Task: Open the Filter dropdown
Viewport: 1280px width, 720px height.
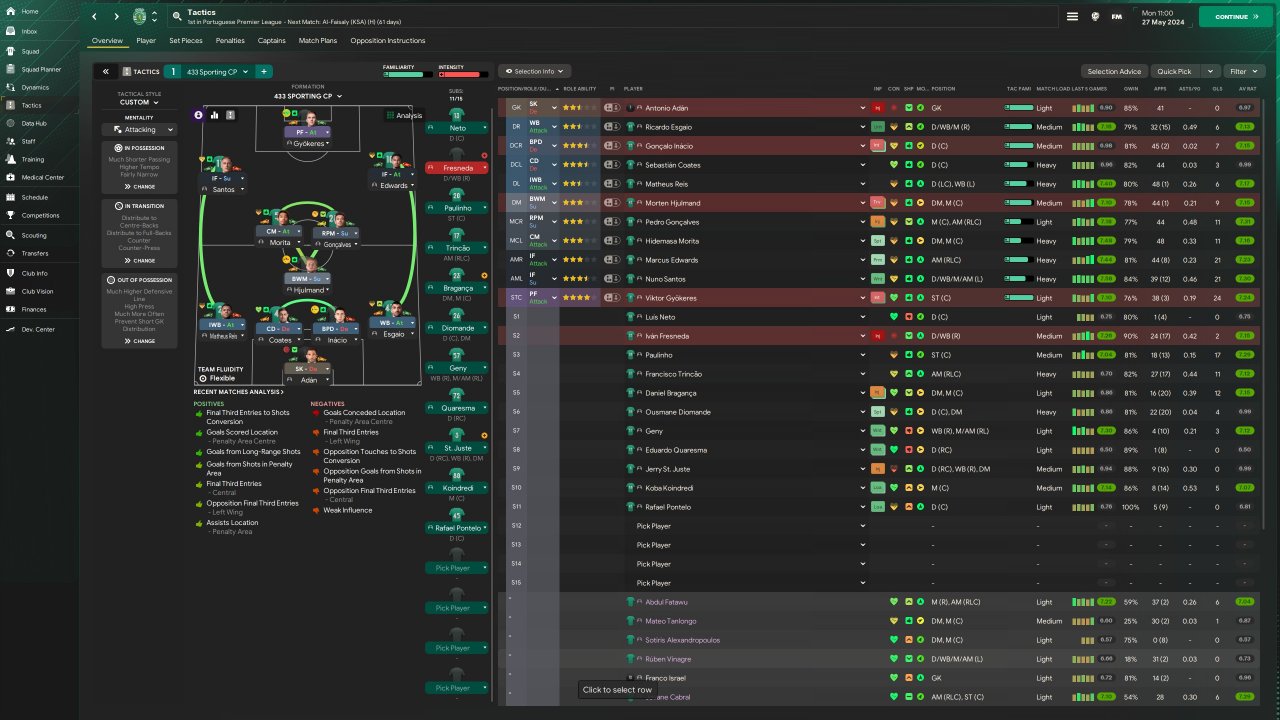Action: pos(1244,72)
